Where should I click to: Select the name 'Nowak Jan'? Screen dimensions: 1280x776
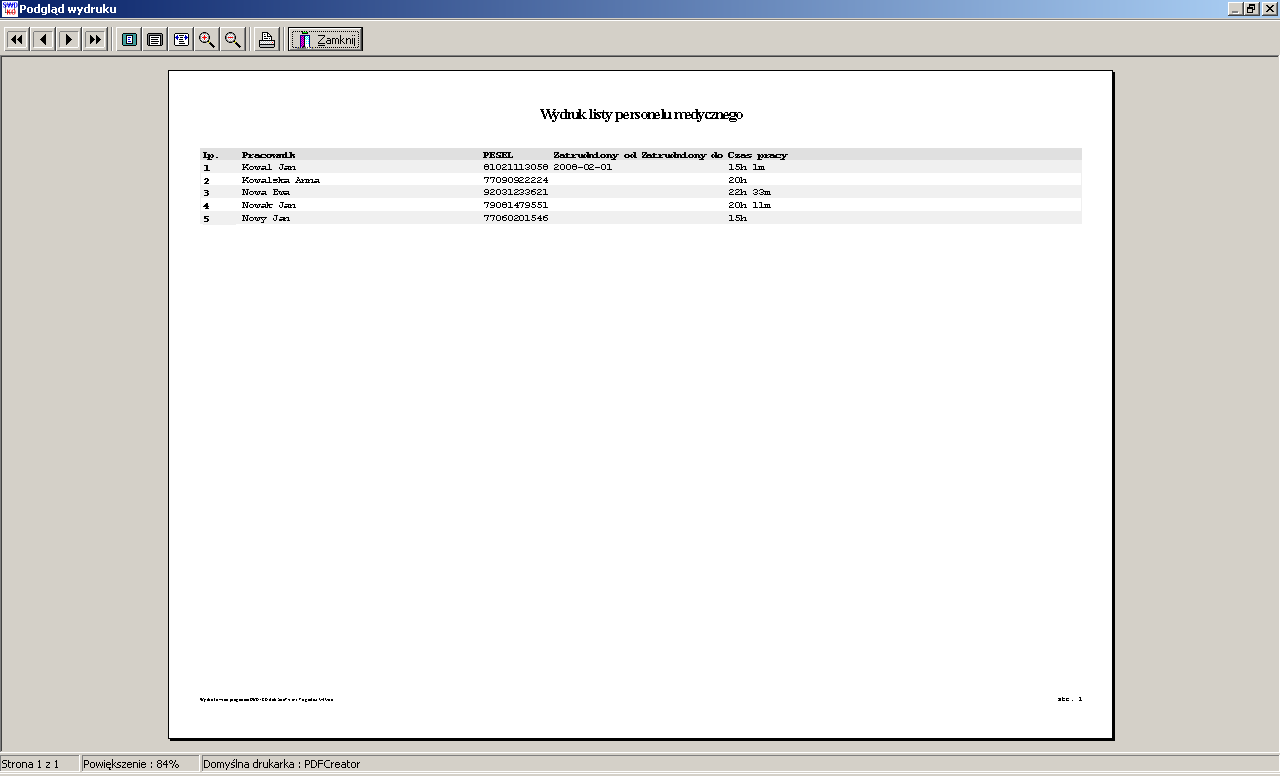[x=269, y=205]
